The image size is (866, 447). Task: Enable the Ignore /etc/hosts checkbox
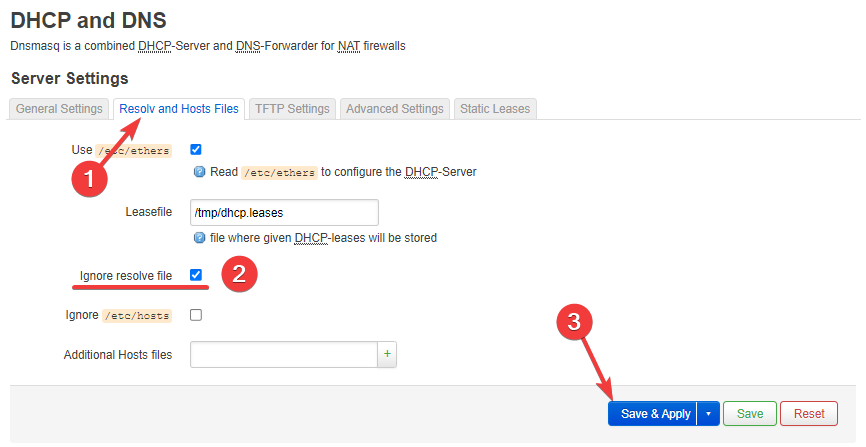pos(196,315)
